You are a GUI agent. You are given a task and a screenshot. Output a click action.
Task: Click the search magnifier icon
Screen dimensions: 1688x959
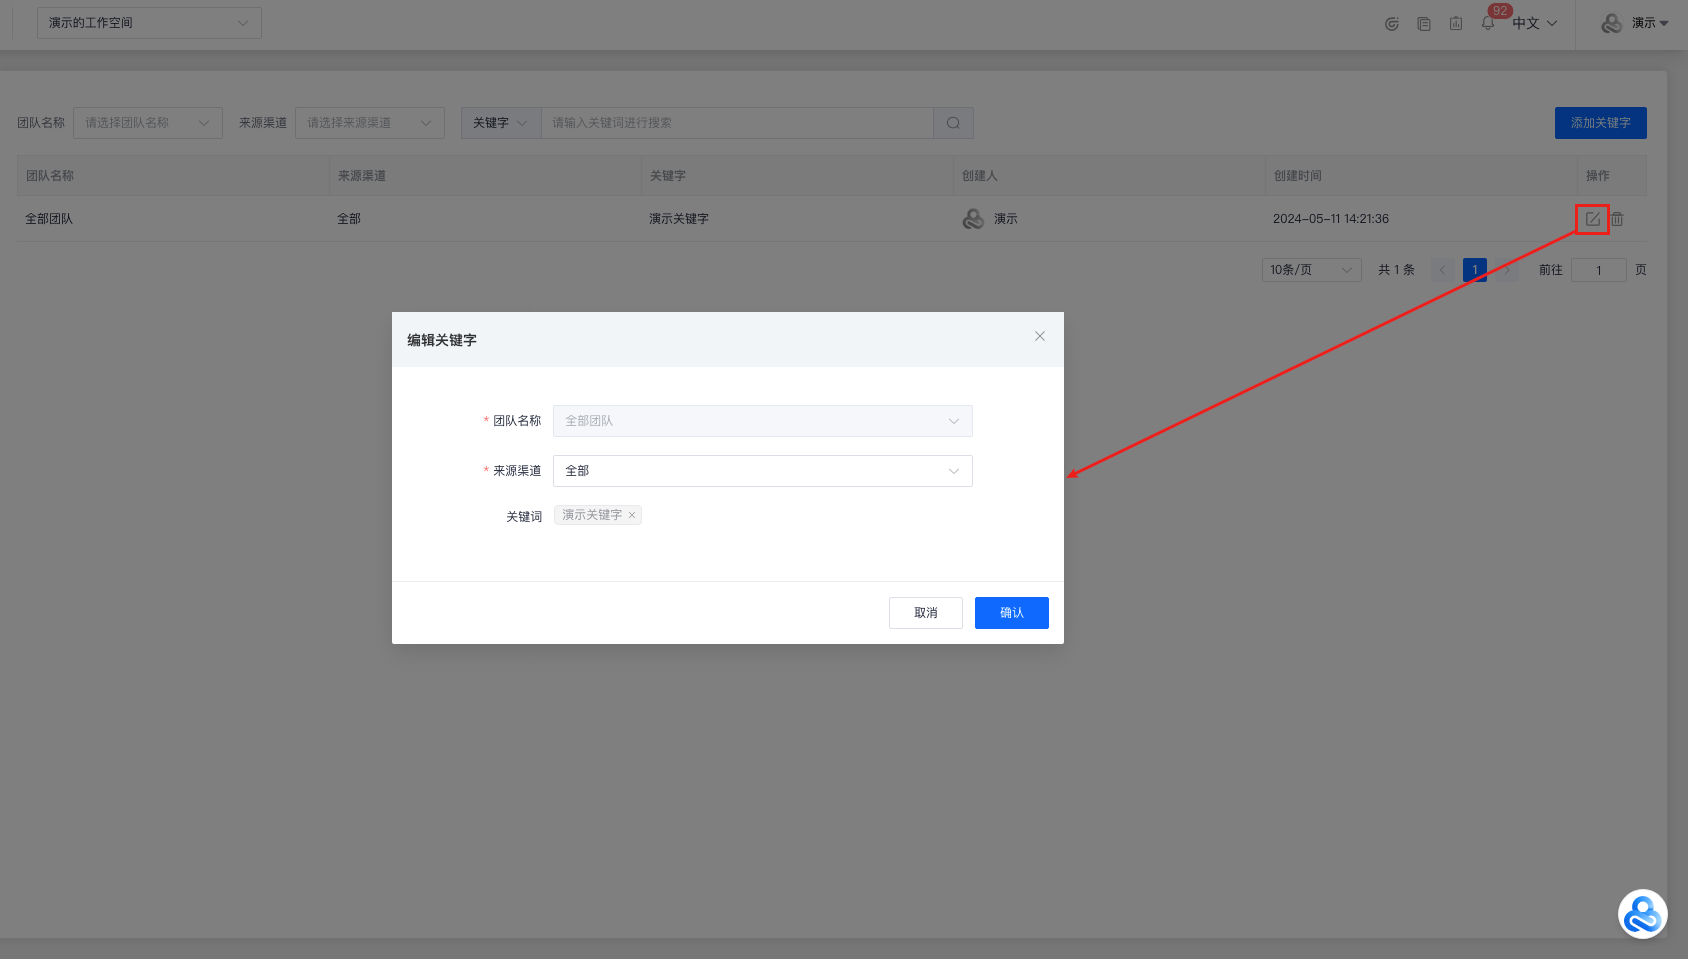point(953,123)
